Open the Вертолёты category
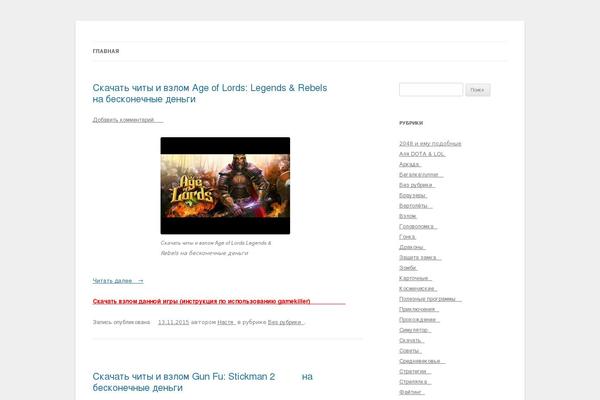600x400 pixels. (416, 206)
